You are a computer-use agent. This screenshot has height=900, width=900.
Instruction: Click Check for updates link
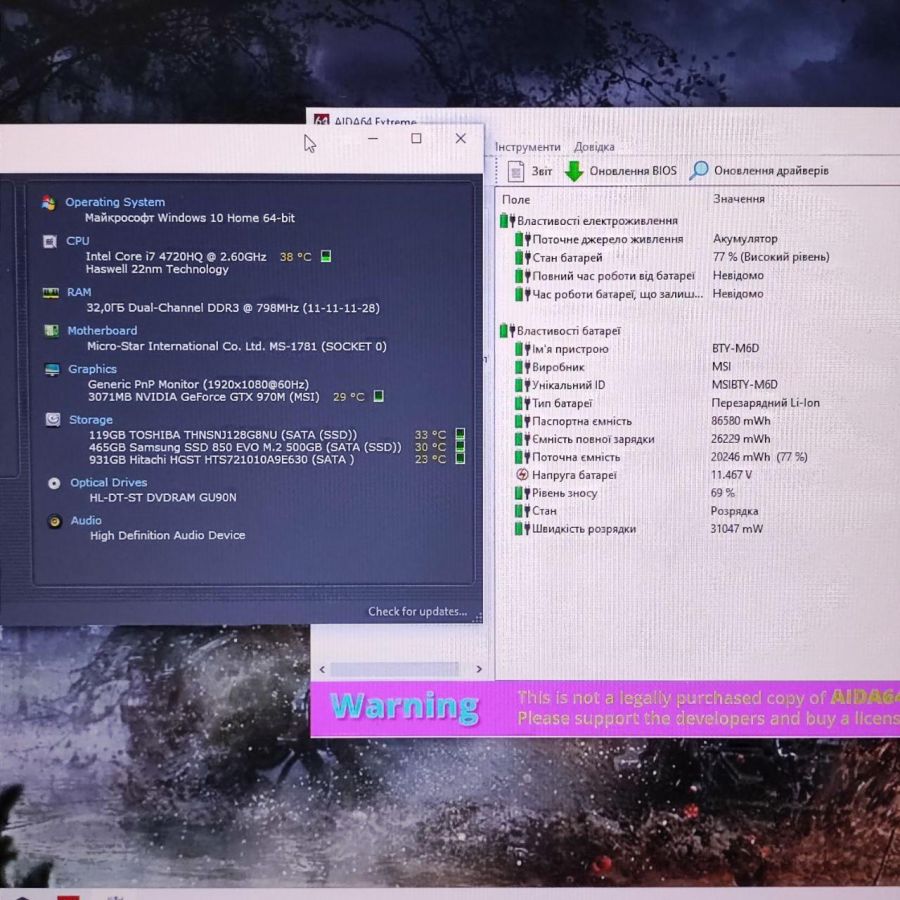[x=417, y=611]
